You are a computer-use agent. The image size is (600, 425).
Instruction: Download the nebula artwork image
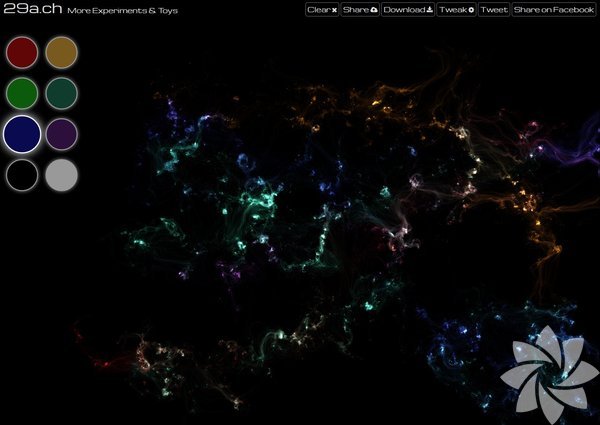pyautogui.click(x=407, y=10)
